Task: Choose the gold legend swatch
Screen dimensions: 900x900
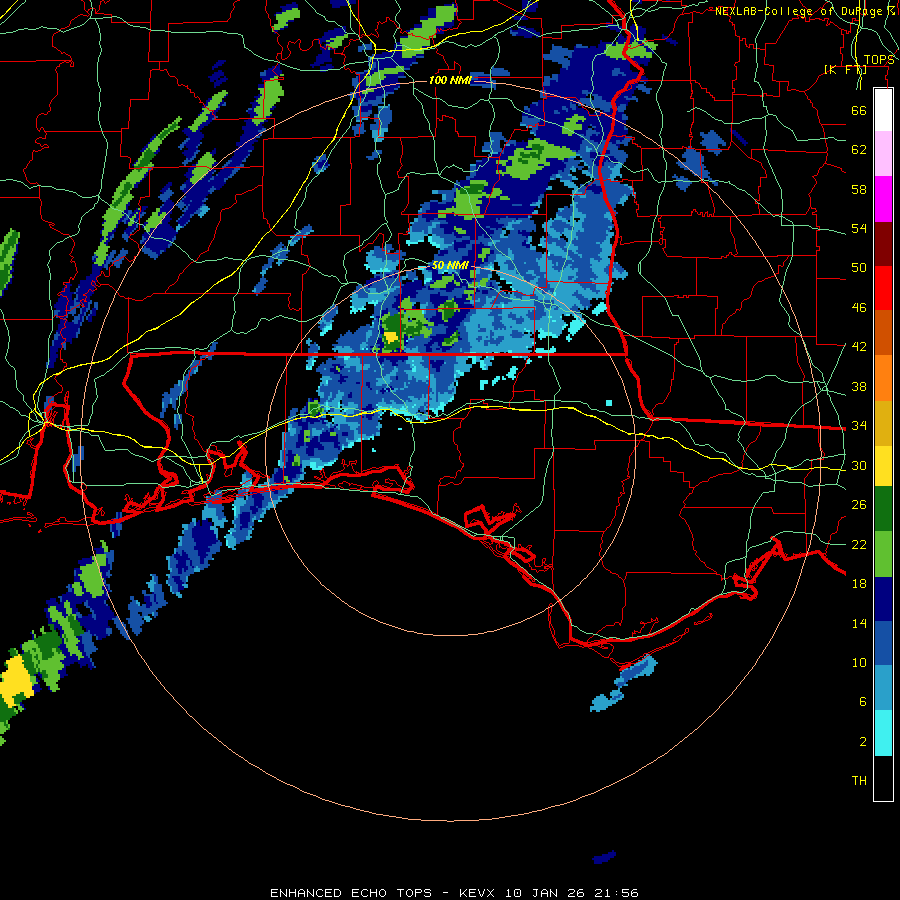Action: pyautogui.click(x=883, y=423)
